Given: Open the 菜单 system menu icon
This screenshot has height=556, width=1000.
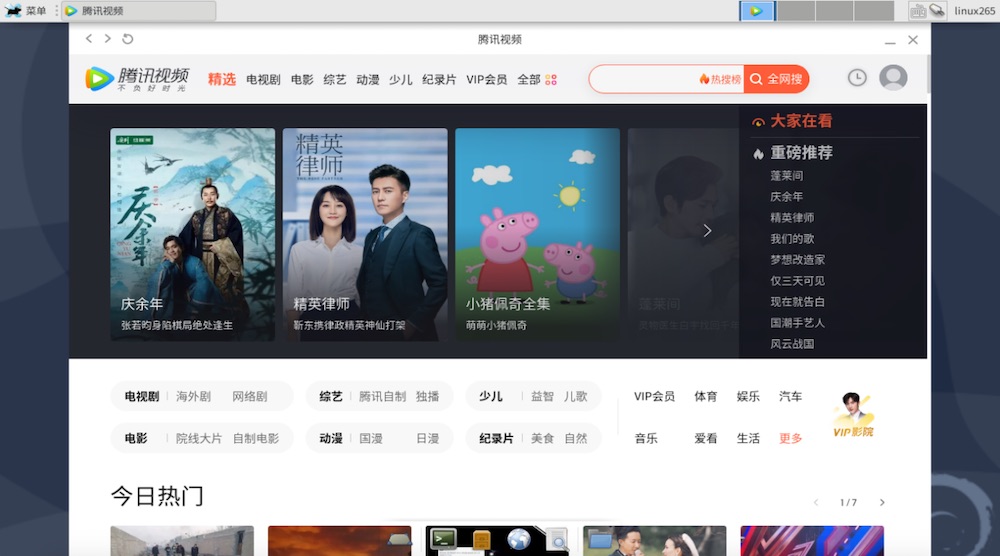Looking at the screenshot, I should [x=13, y=10].
